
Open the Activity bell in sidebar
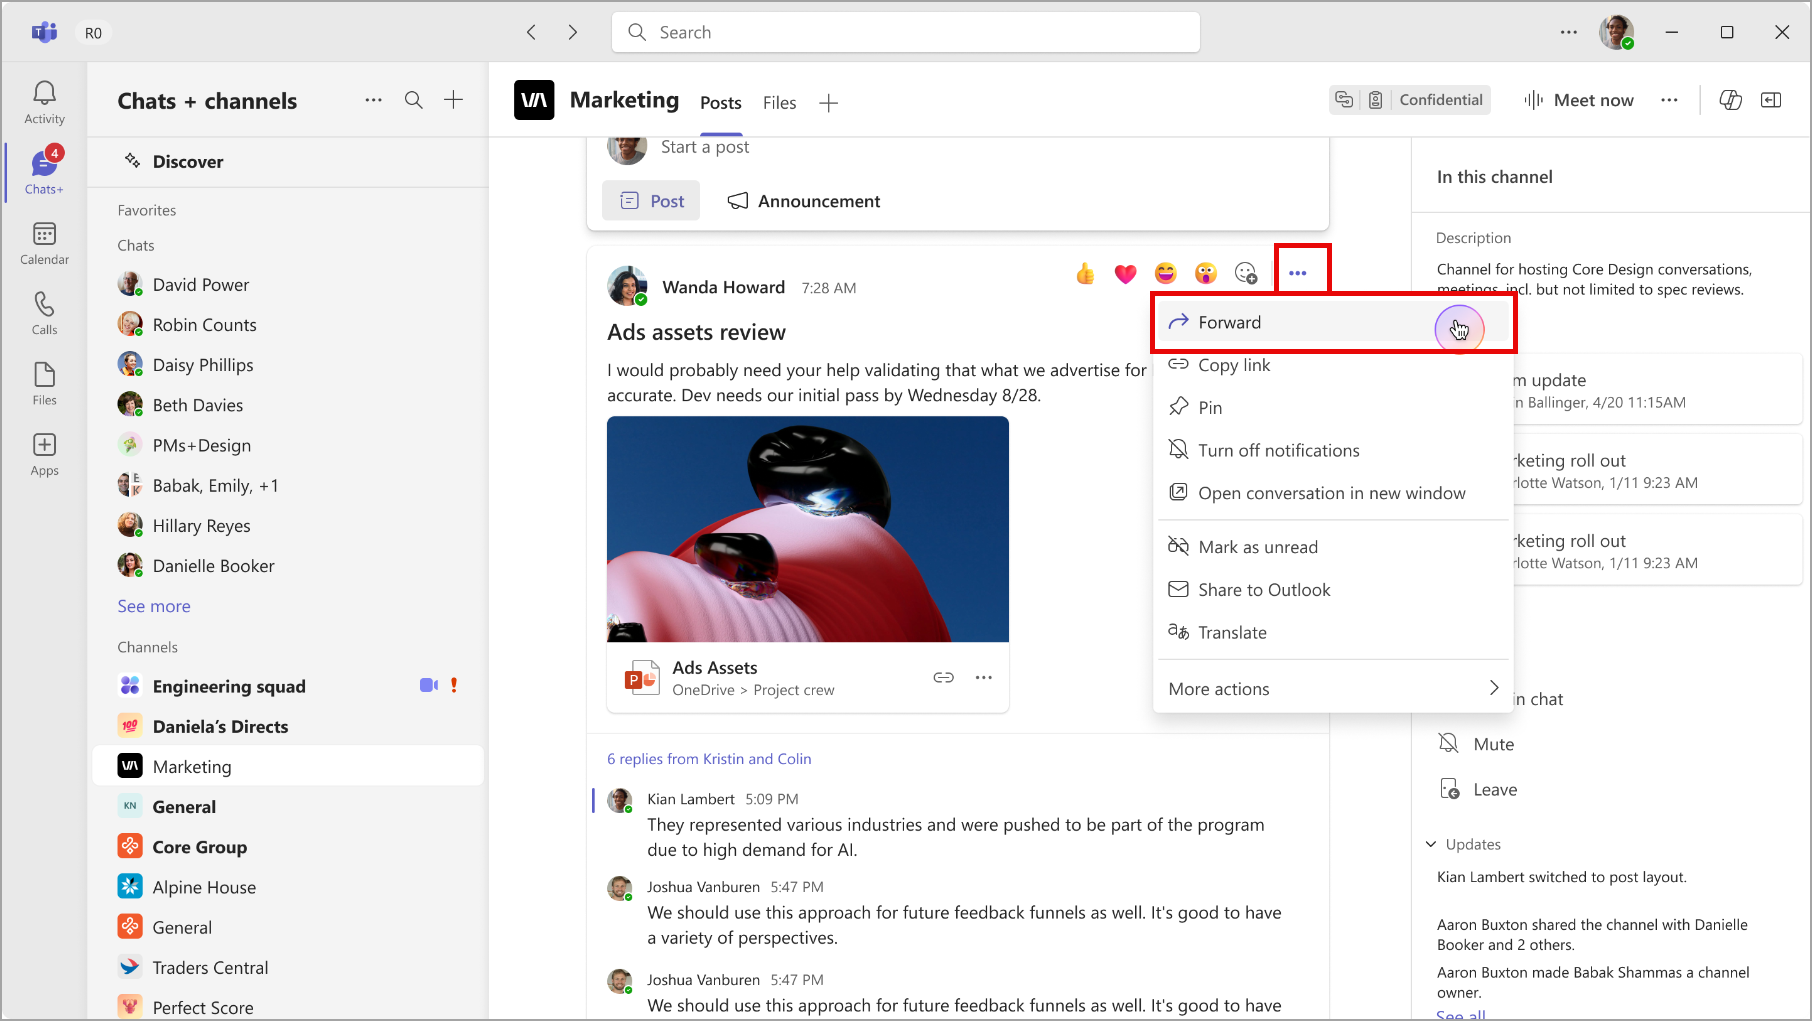(x=44, y=102)
